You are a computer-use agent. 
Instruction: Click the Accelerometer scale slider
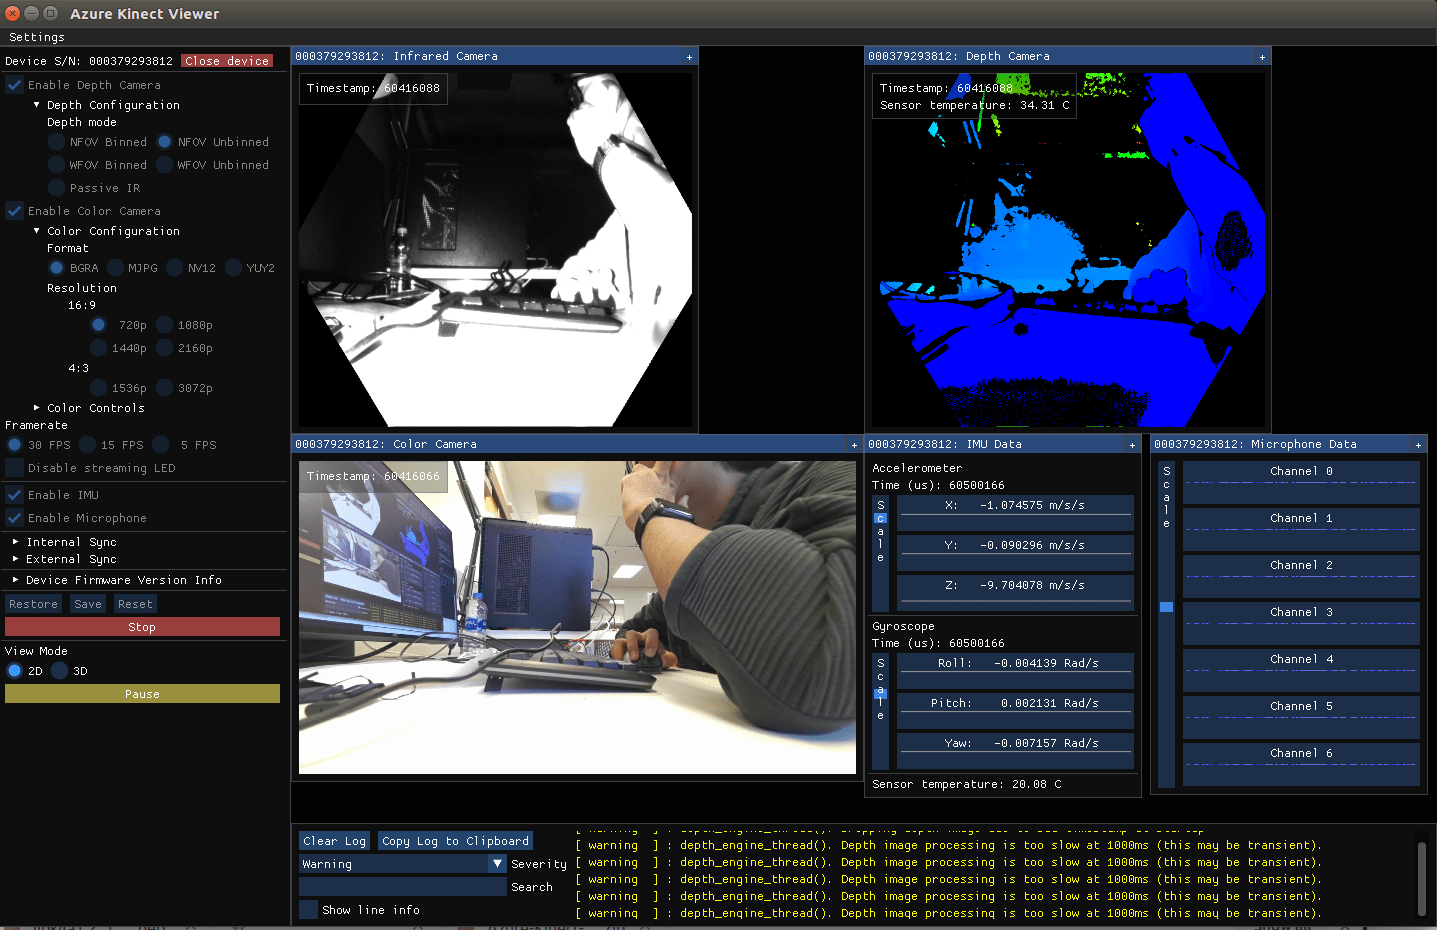click(x=880, y=553)
